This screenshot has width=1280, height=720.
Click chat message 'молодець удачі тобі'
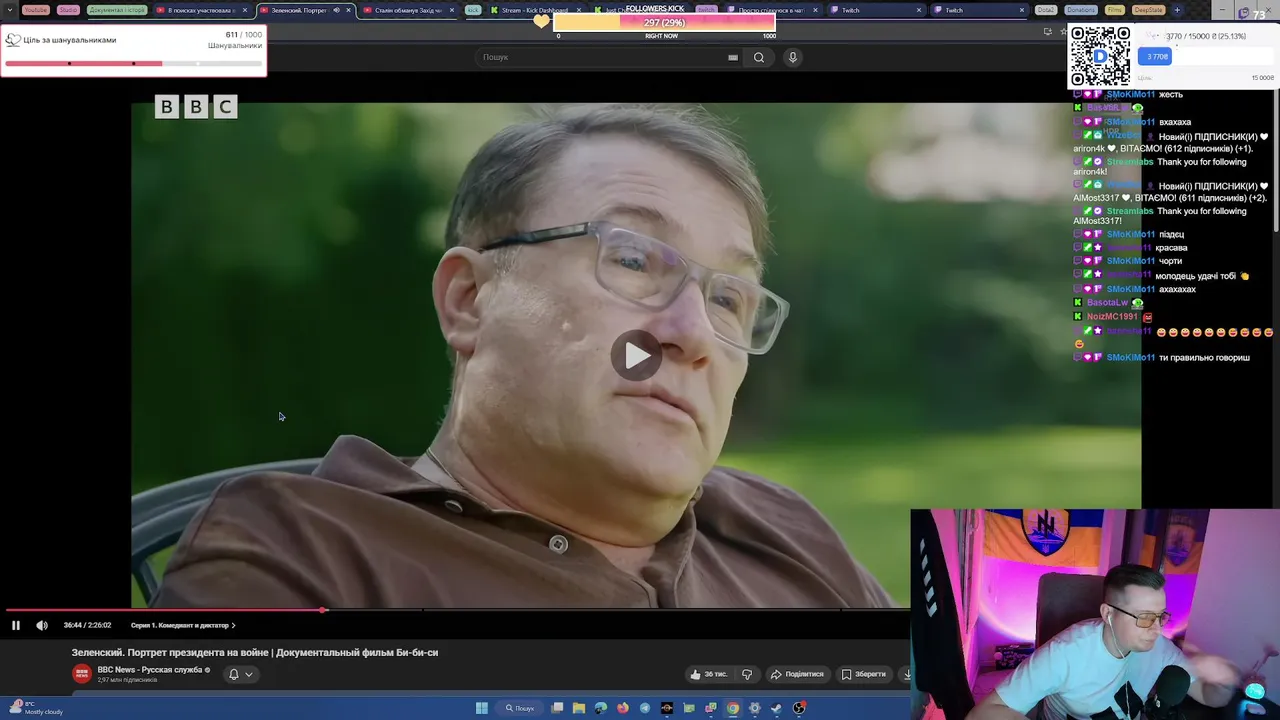1196,276
